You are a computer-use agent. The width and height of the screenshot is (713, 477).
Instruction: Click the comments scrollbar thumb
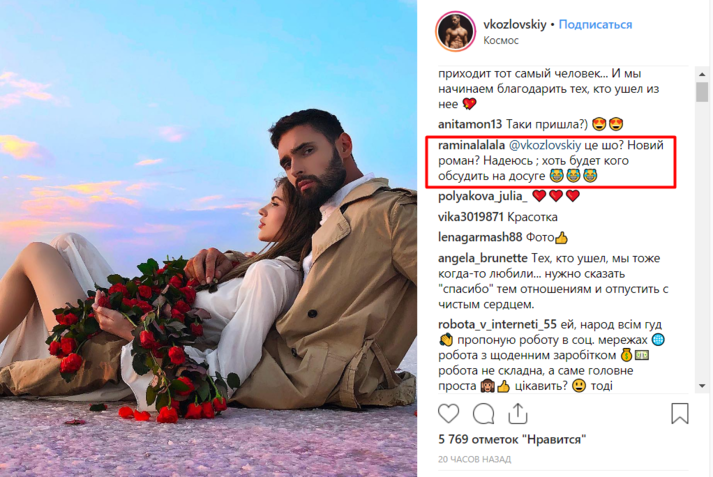[x=702, y=92]
